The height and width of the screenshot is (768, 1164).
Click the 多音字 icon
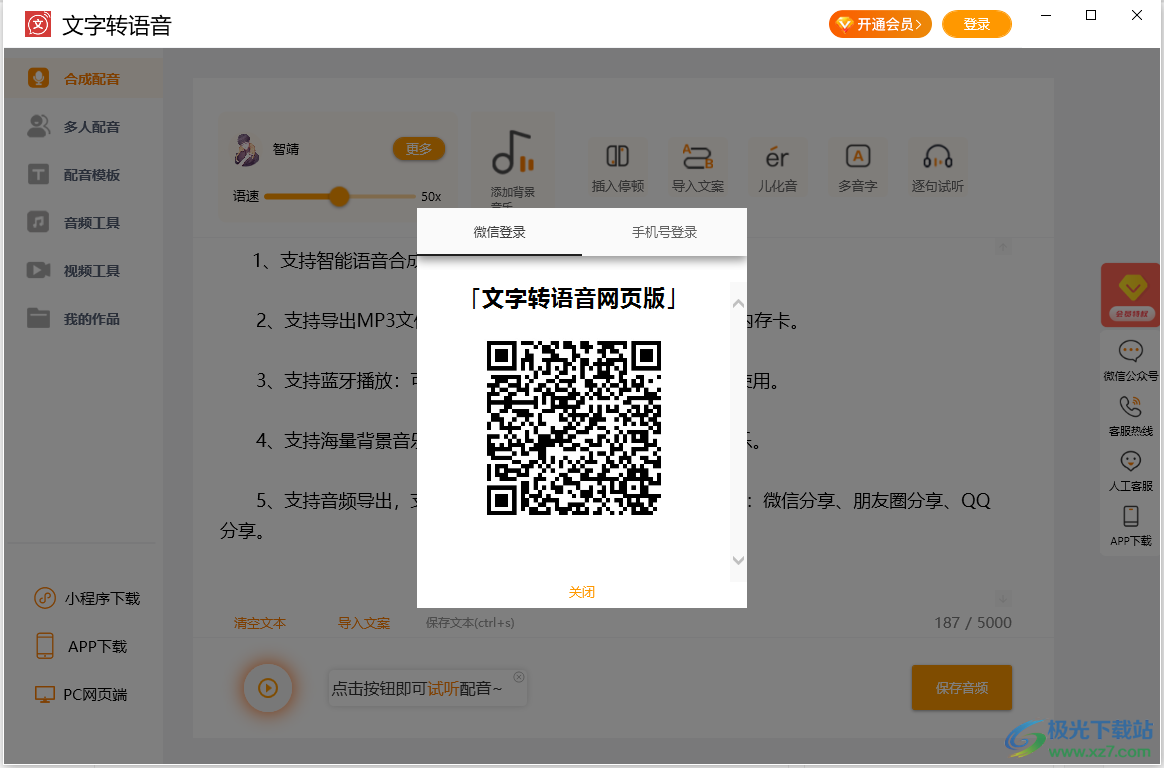[x=858, y=156]
